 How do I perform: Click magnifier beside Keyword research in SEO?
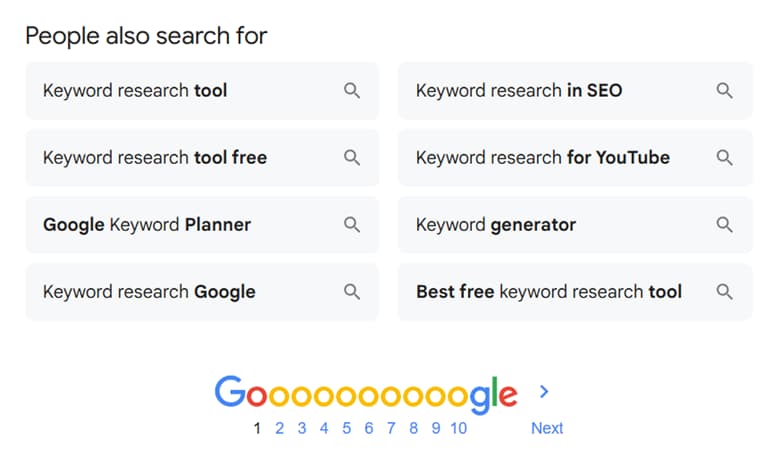point(725,90)
